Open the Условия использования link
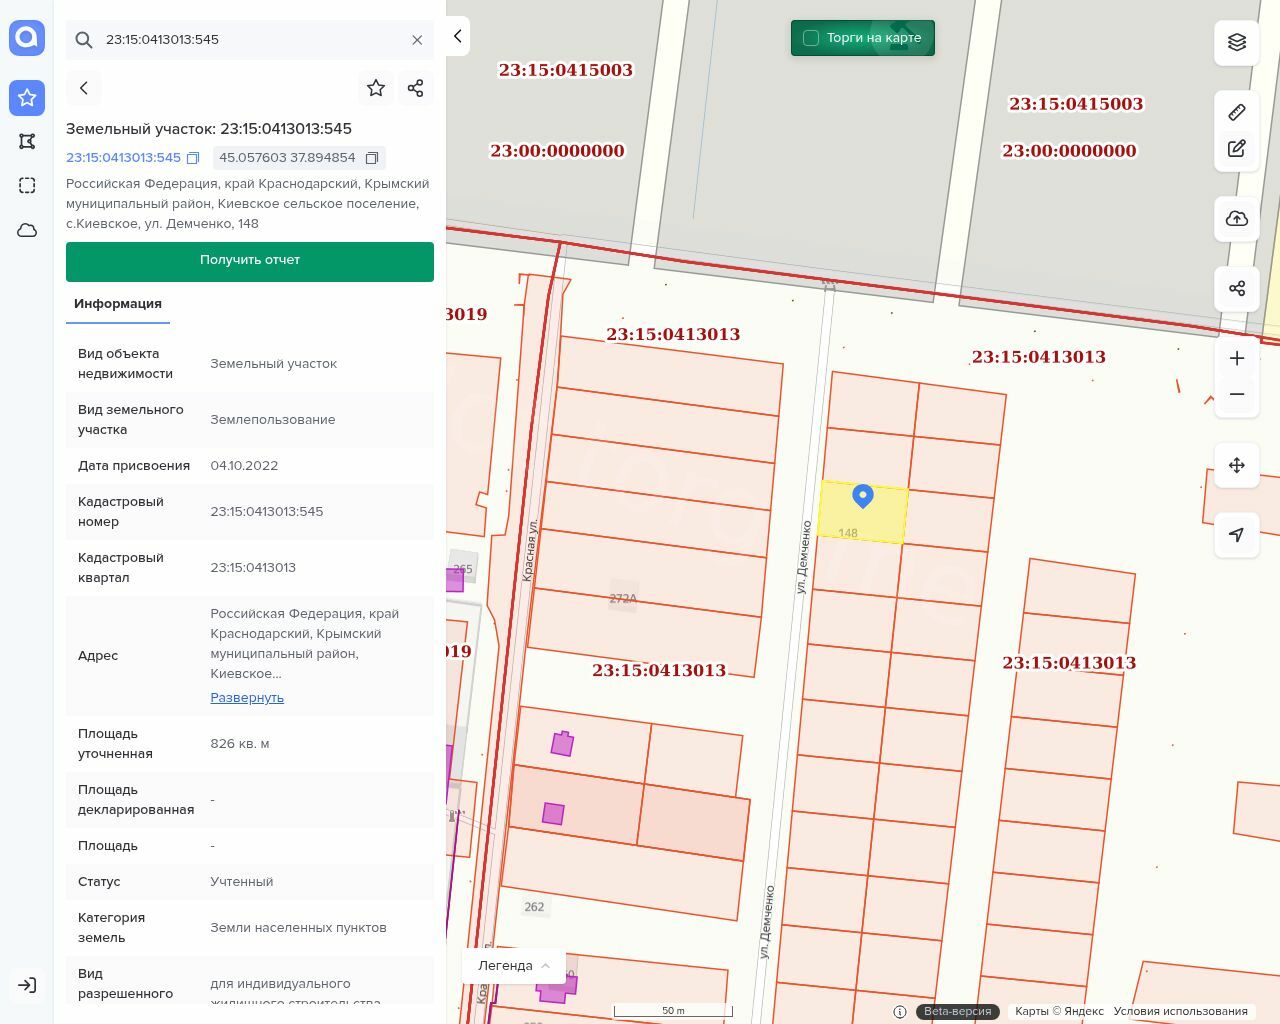 point(1180,1011)
